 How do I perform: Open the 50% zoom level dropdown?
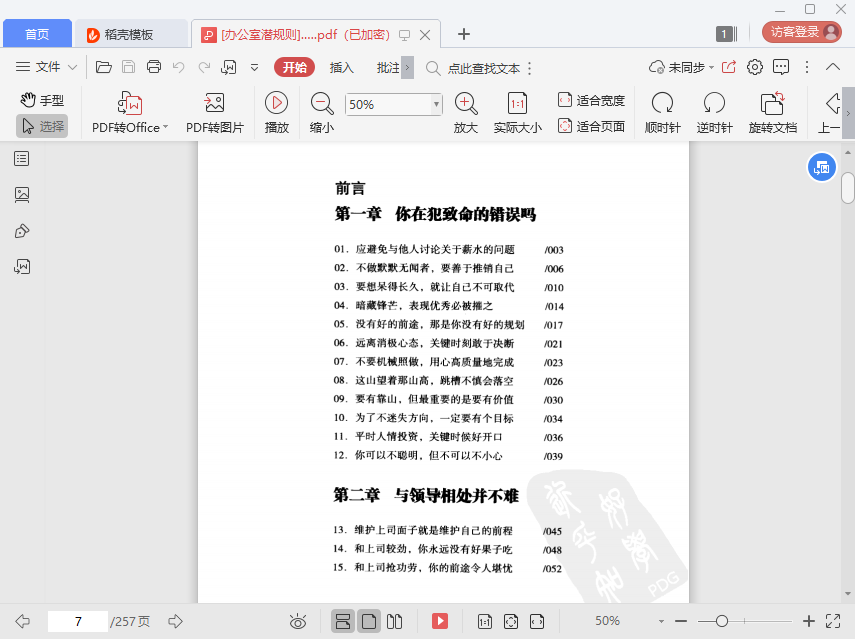(x=436, y=104)
